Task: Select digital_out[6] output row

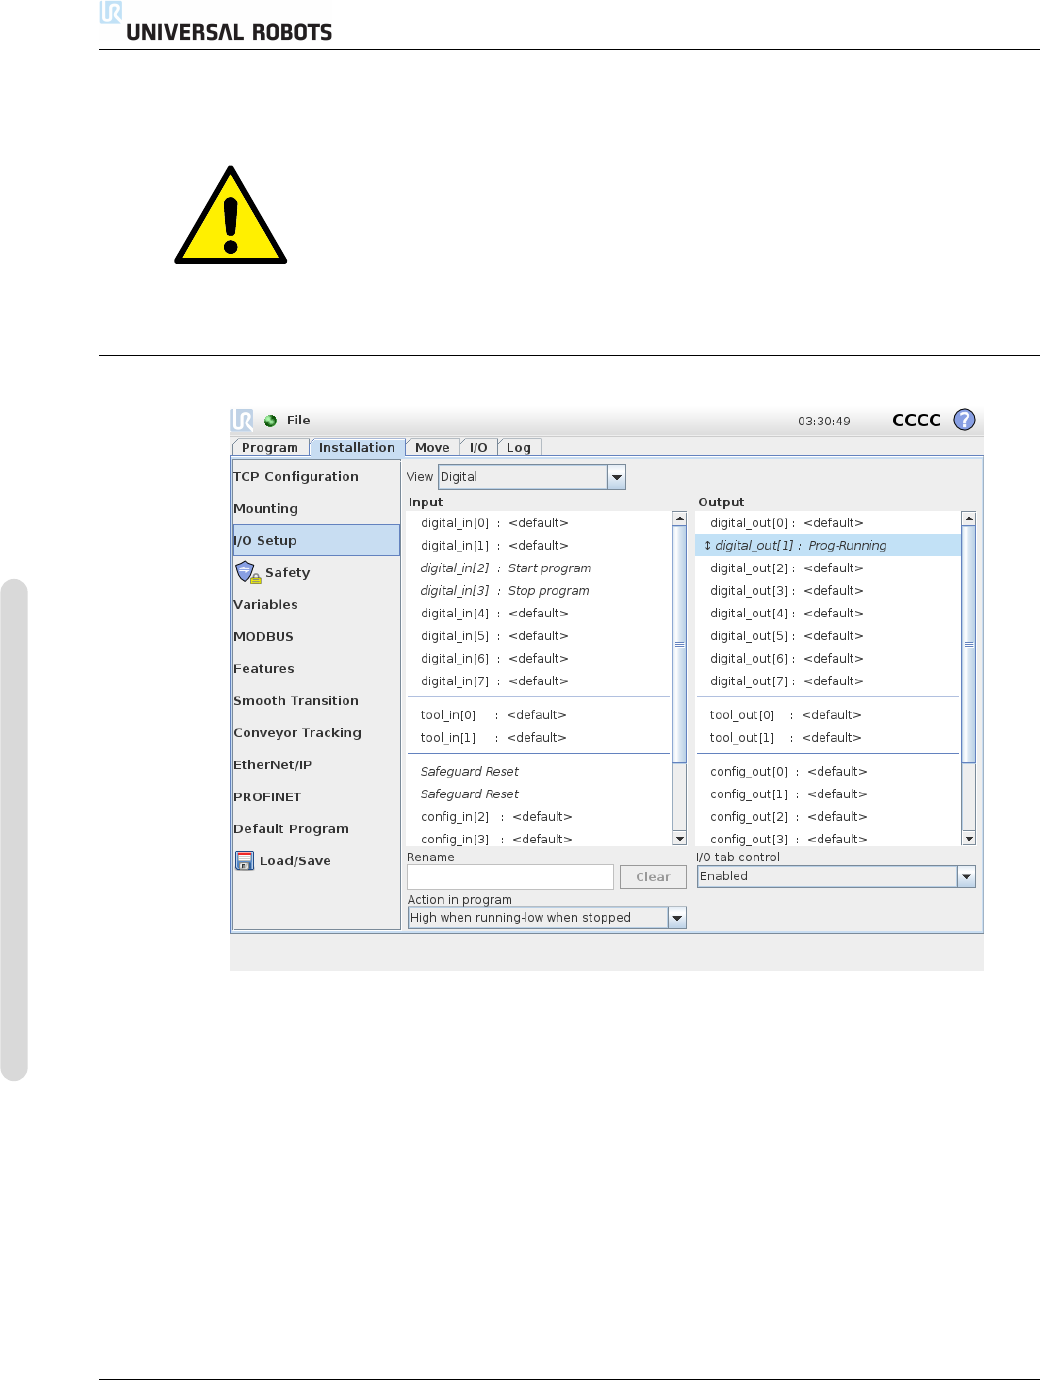Action: pyautogui.click(x=828, y=659)
